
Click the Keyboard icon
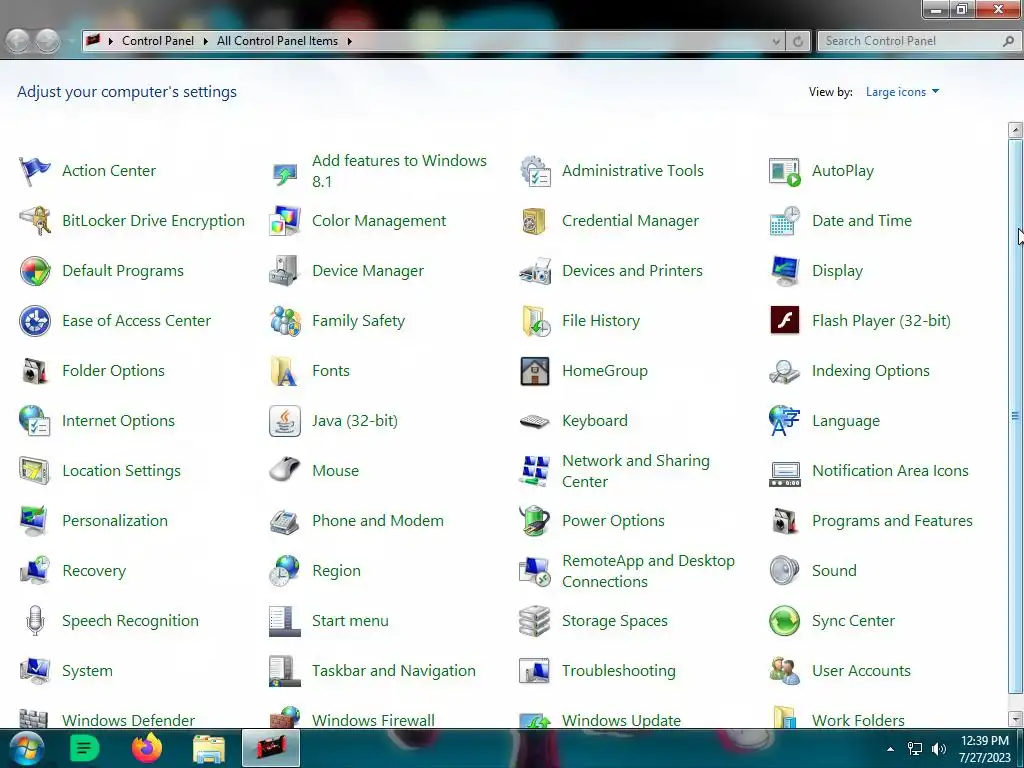(x=535, y=422)
